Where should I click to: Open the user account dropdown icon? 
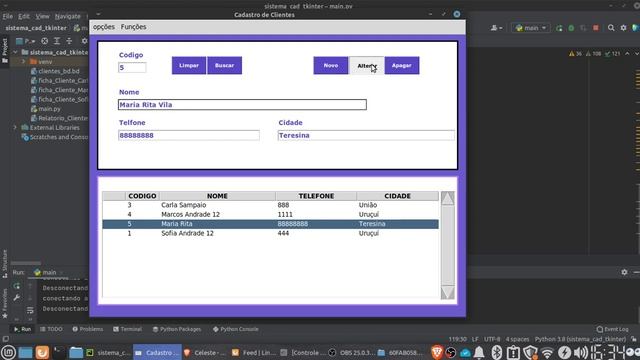[496, 28]
